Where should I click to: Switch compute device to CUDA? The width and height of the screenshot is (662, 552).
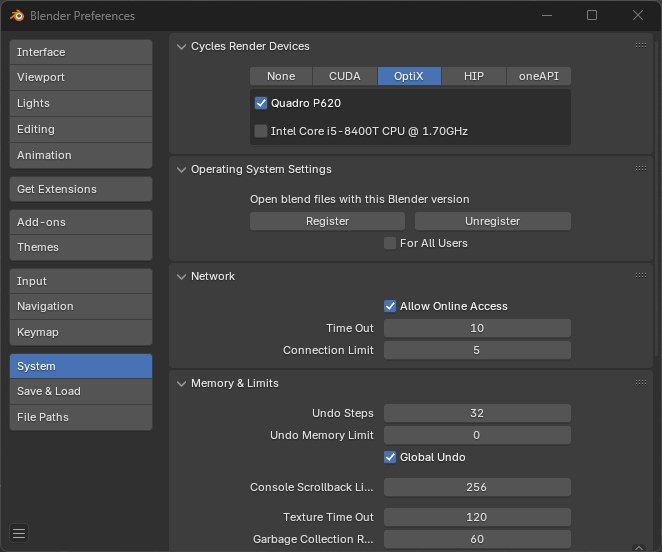(345, 76)
